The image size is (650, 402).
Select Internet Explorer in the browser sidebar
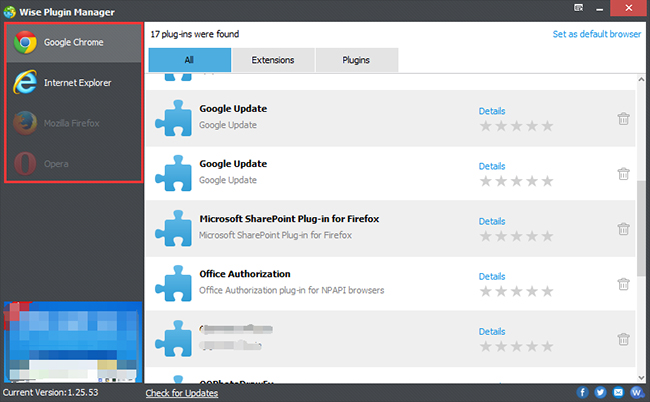click(x=72, y=83)
